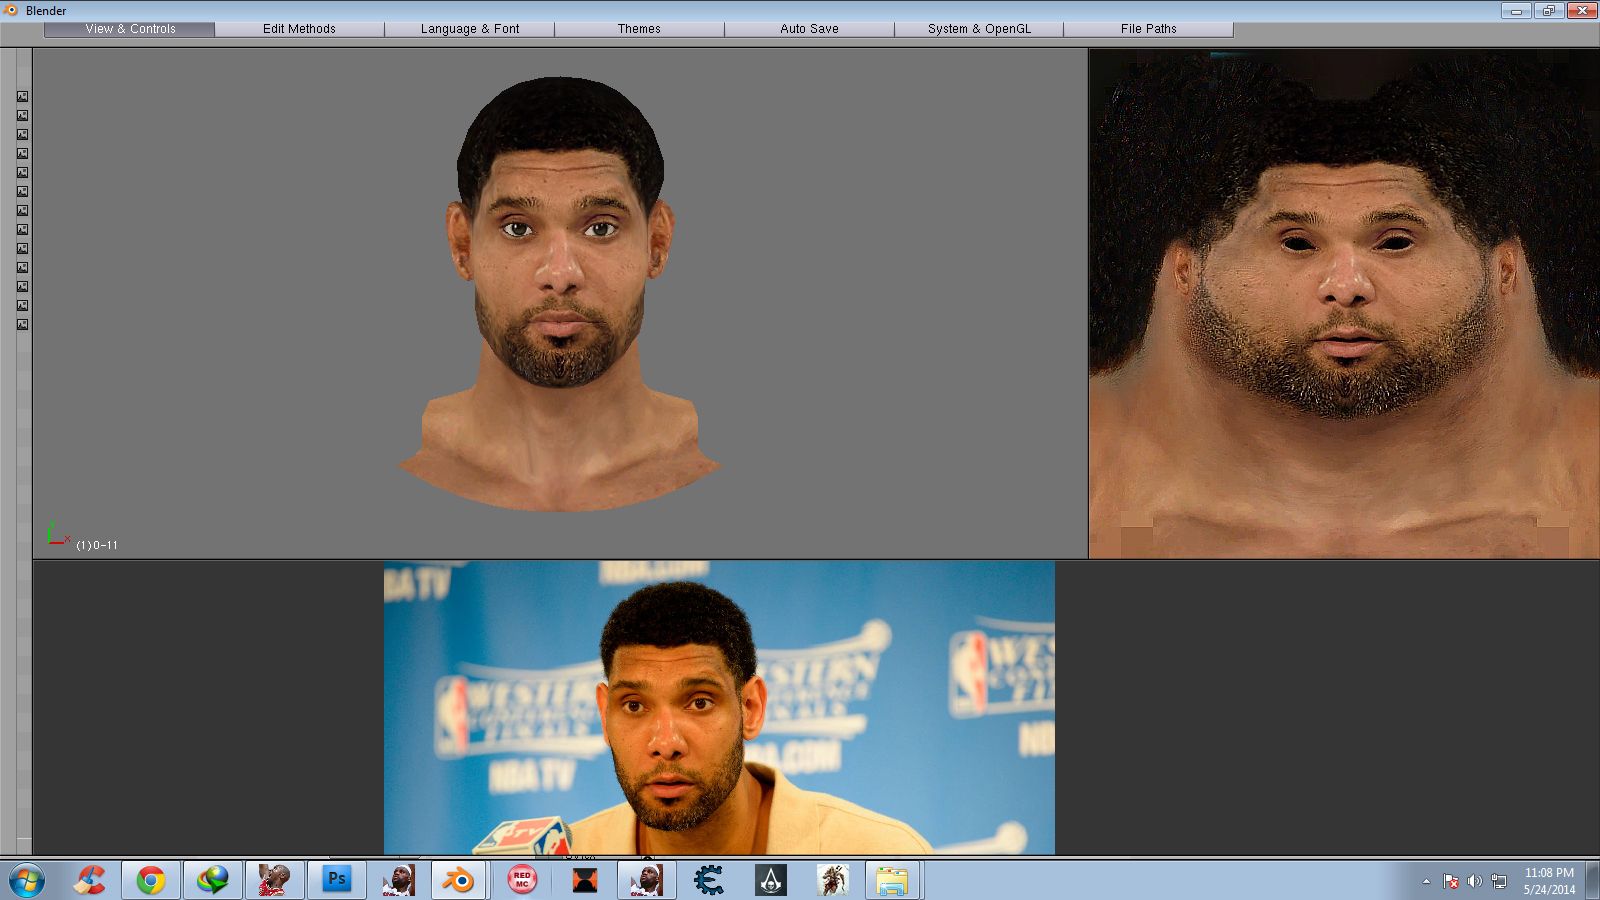Launch CCleaner from the taskbar
The width and height of the screenshot is (1600, 900).
[89, 880]
